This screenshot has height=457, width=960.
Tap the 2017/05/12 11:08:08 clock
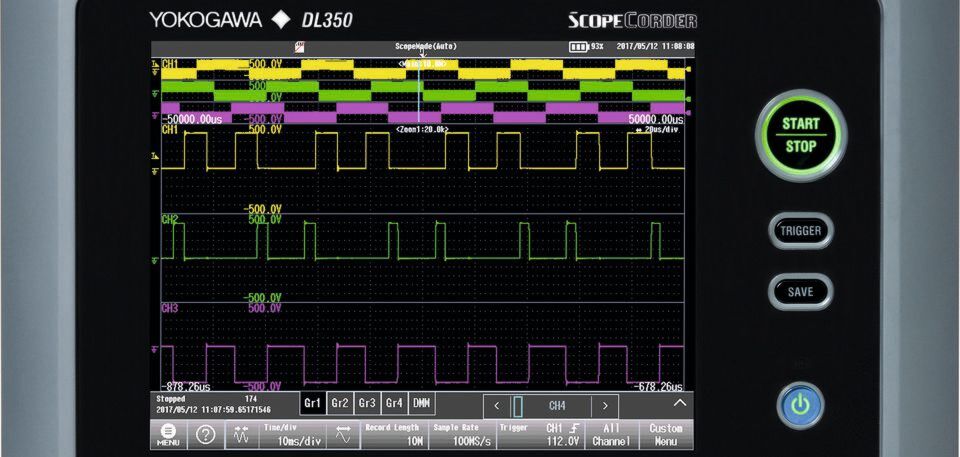655,46
